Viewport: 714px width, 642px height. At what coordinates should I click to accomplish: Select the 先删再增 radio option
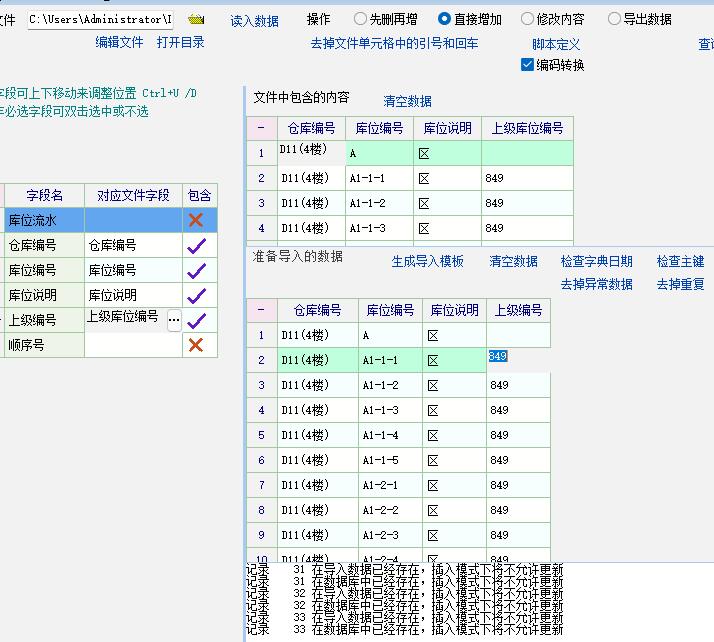click(x=361, y=19)
